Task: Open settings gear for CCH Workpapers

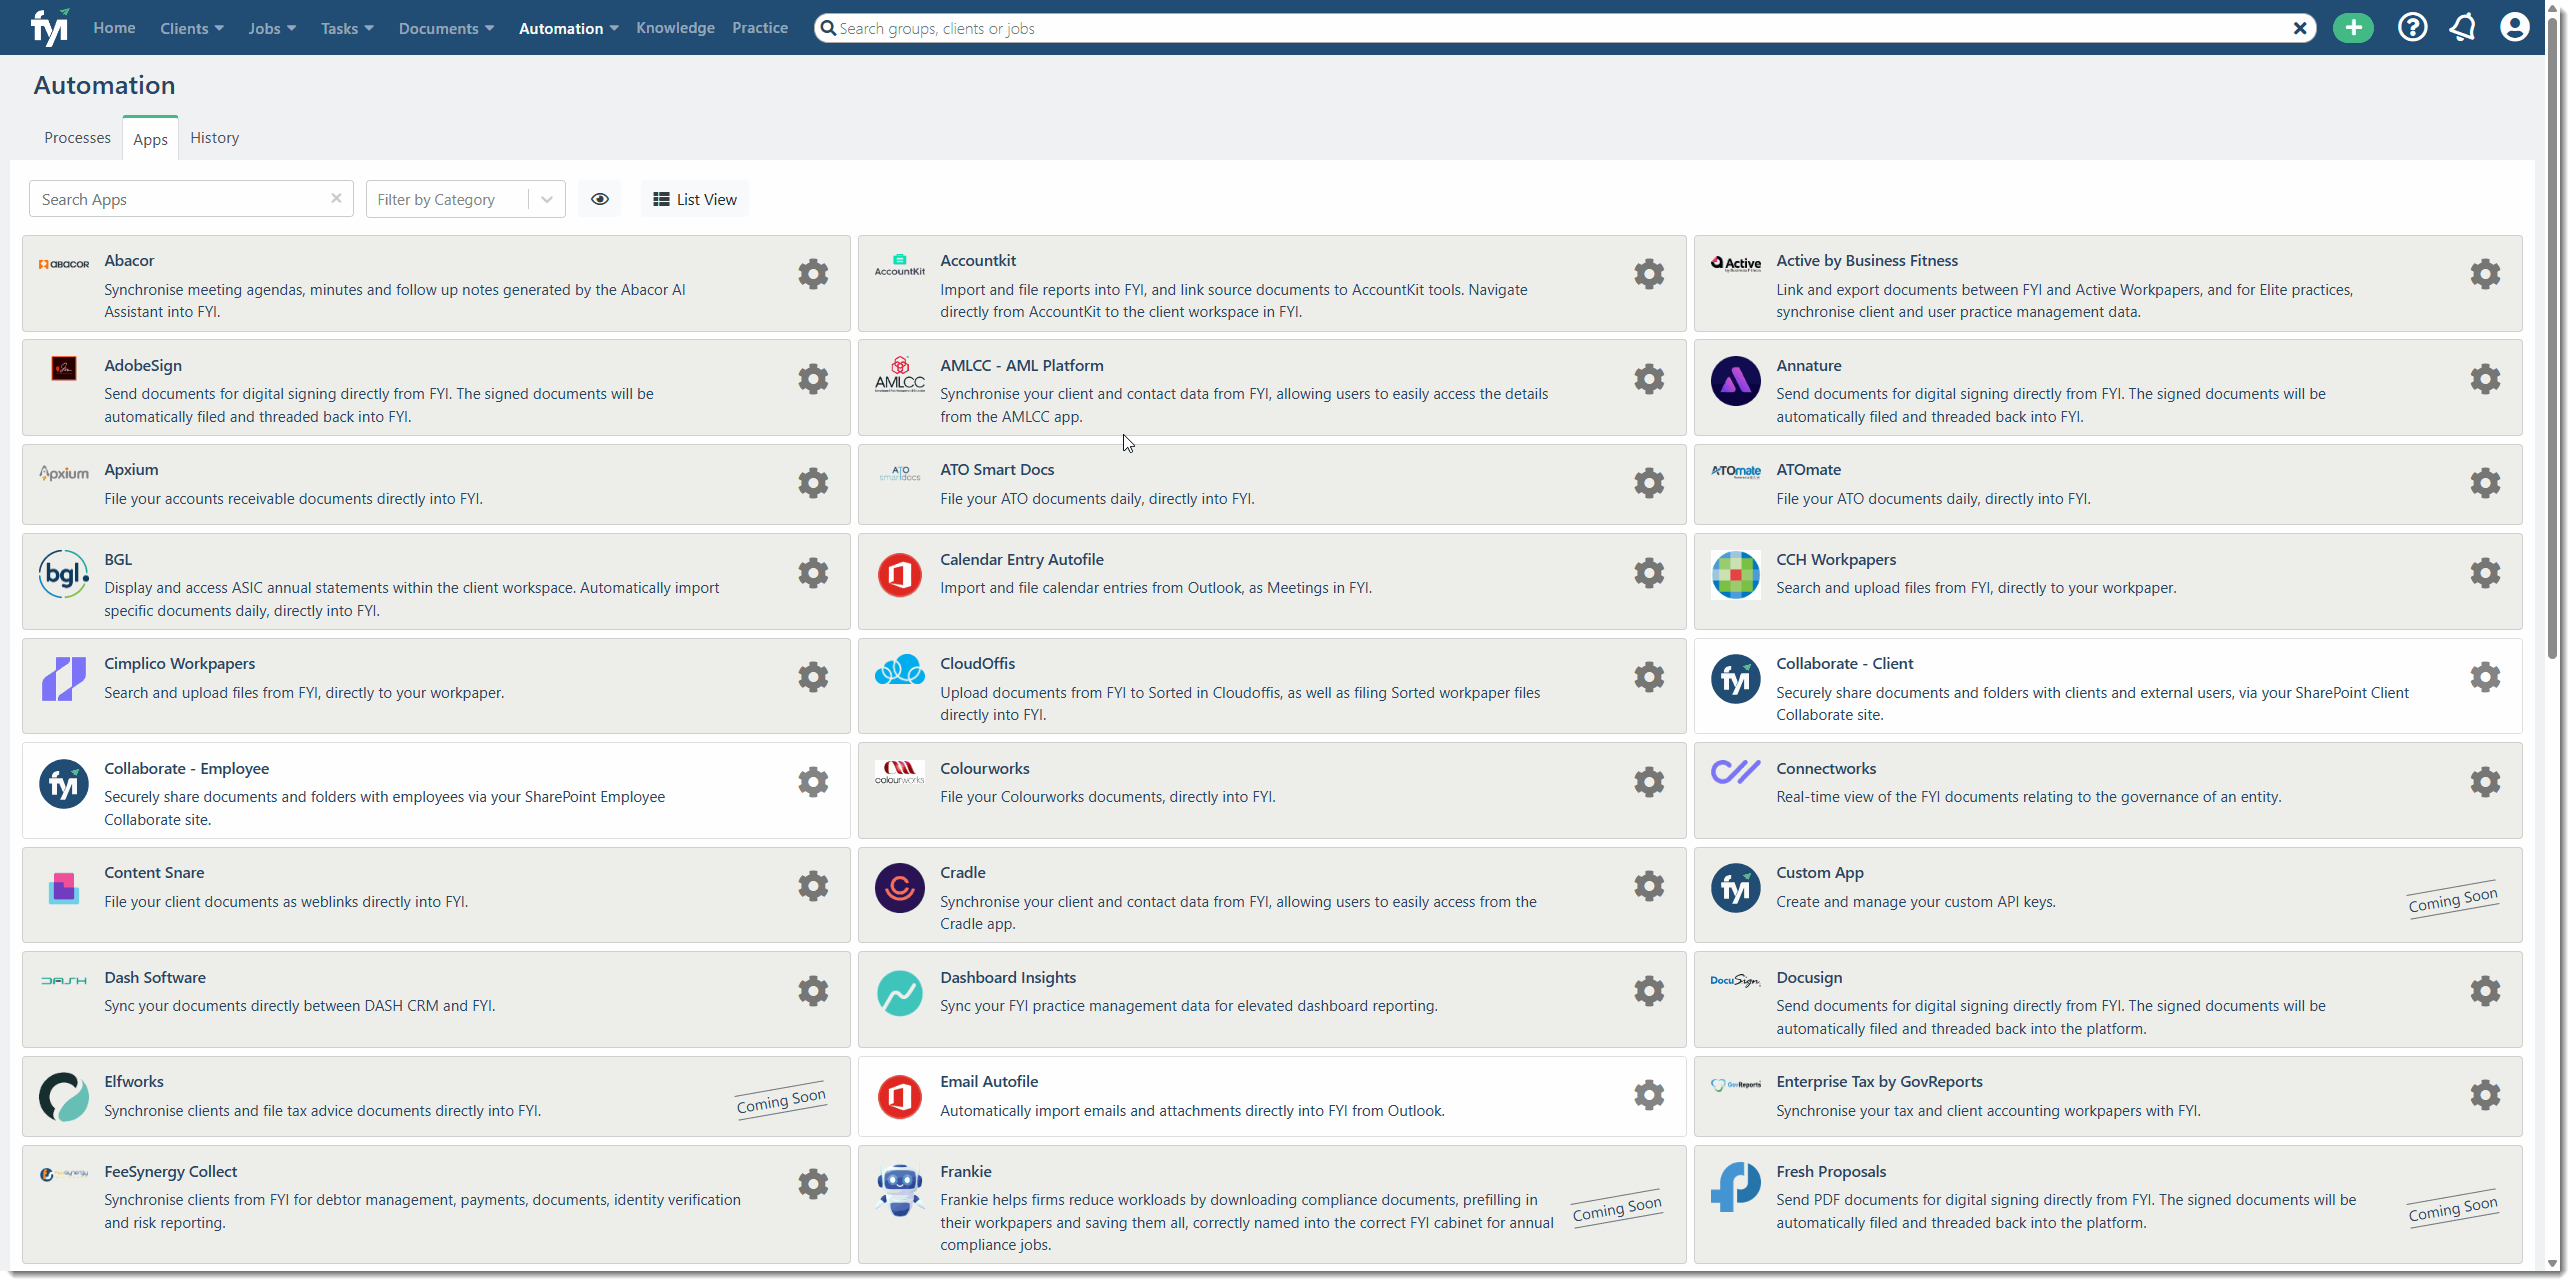Action: point(2485,573)
